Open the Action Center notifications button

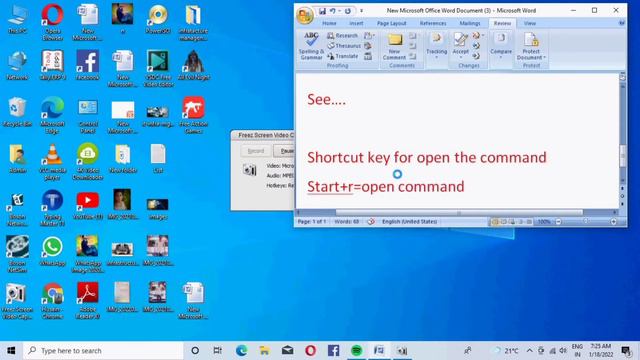coord(626,350)
